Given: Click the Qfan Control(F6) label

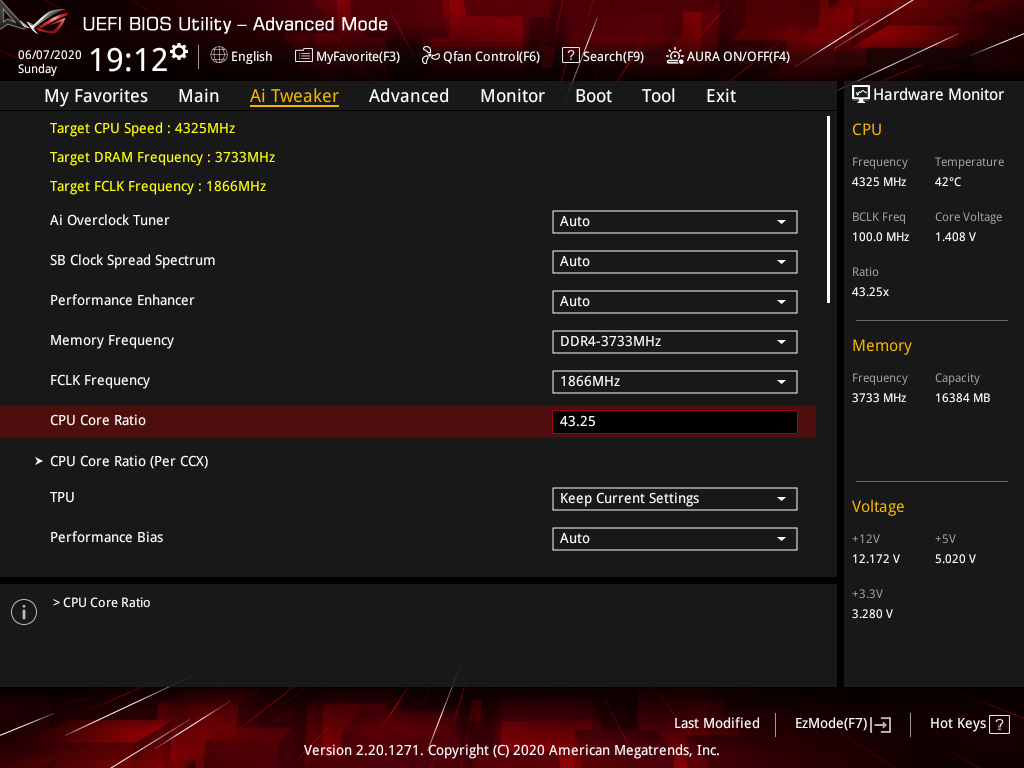Looking at the screenshot, I should (491, 57).
